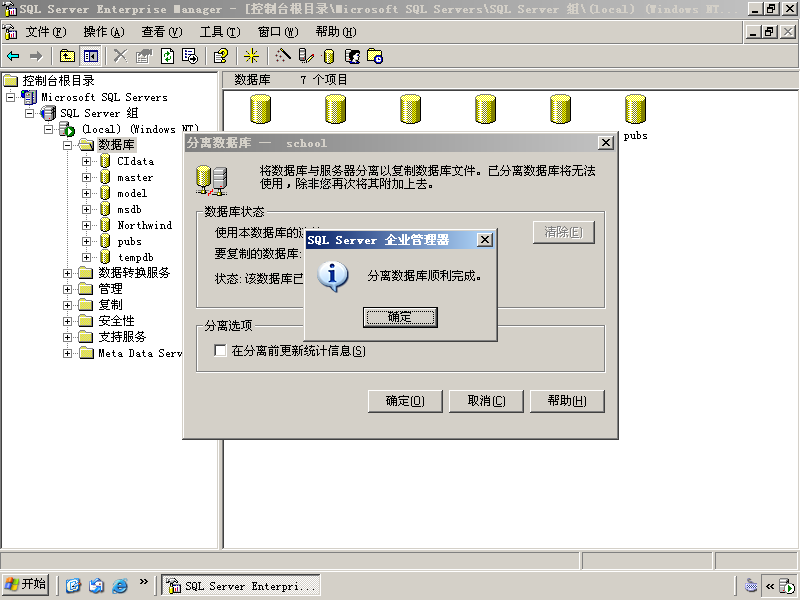
Task: Expand the msdb database node
Action: click(x=86, y=209)
